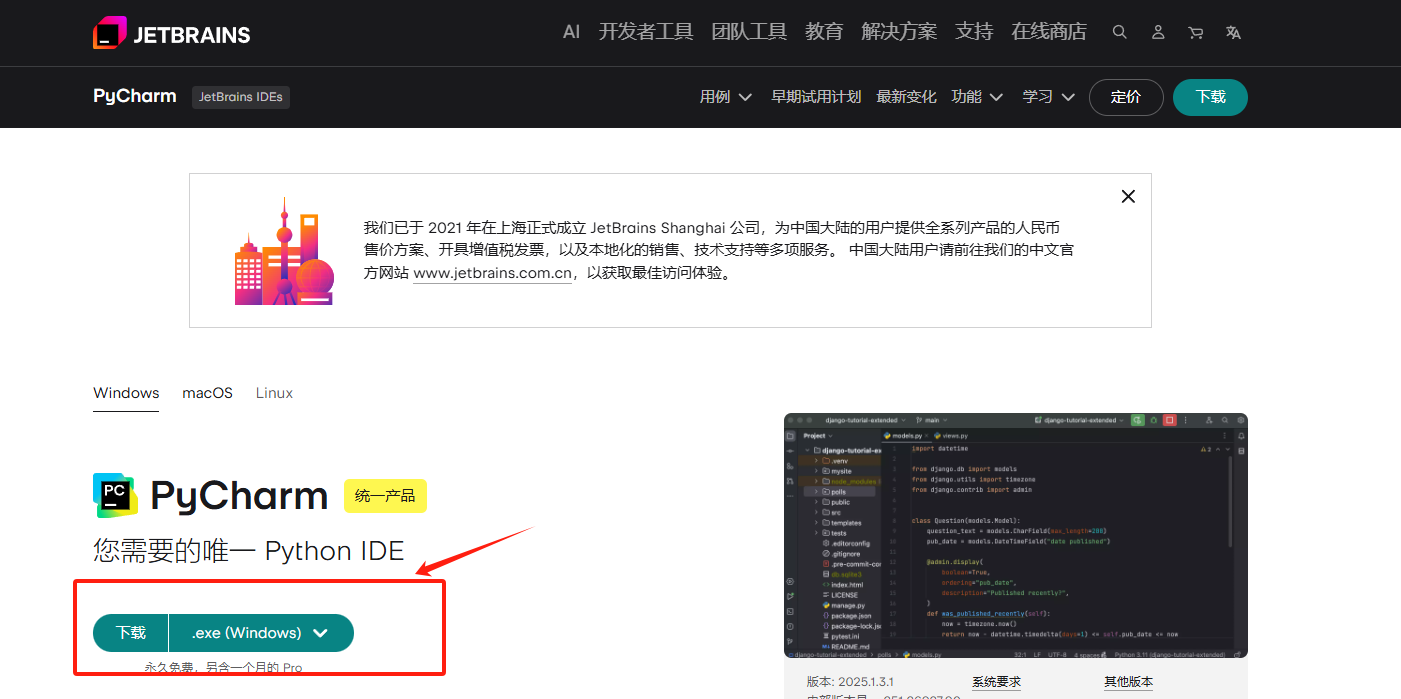Switch to the macOS download tab
Image resolution: width=1401 pixels, height=699 pixels.
(206, 393)
